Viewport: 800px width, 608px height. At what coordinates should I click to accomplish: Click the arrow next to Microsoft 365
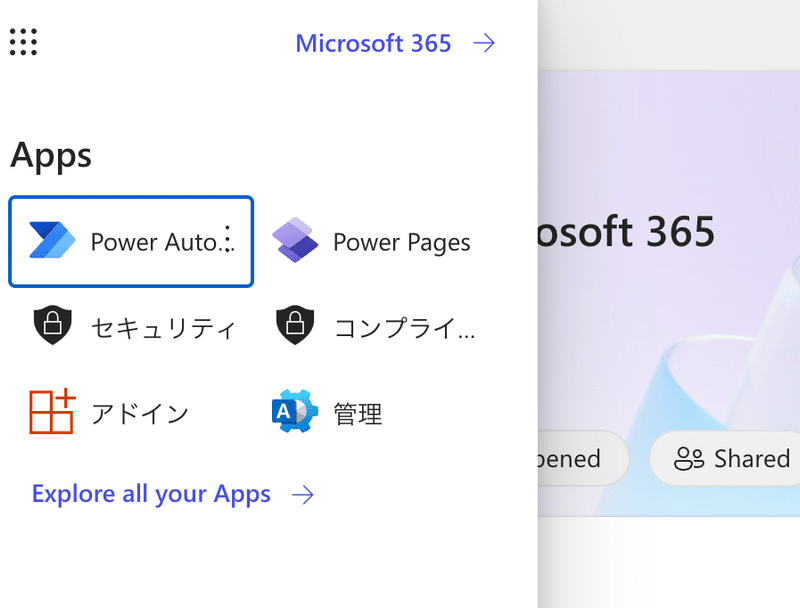[484, 43]
